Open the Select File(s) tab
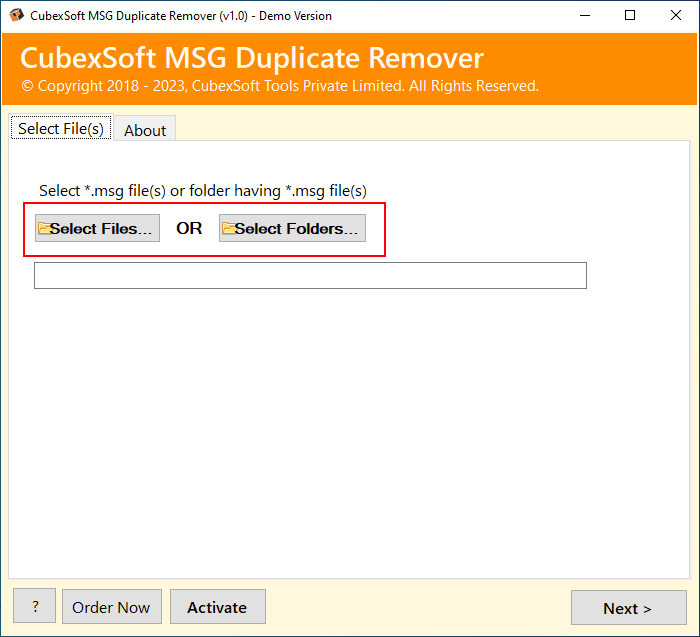 pyautogui.click(x=61, y=128)
